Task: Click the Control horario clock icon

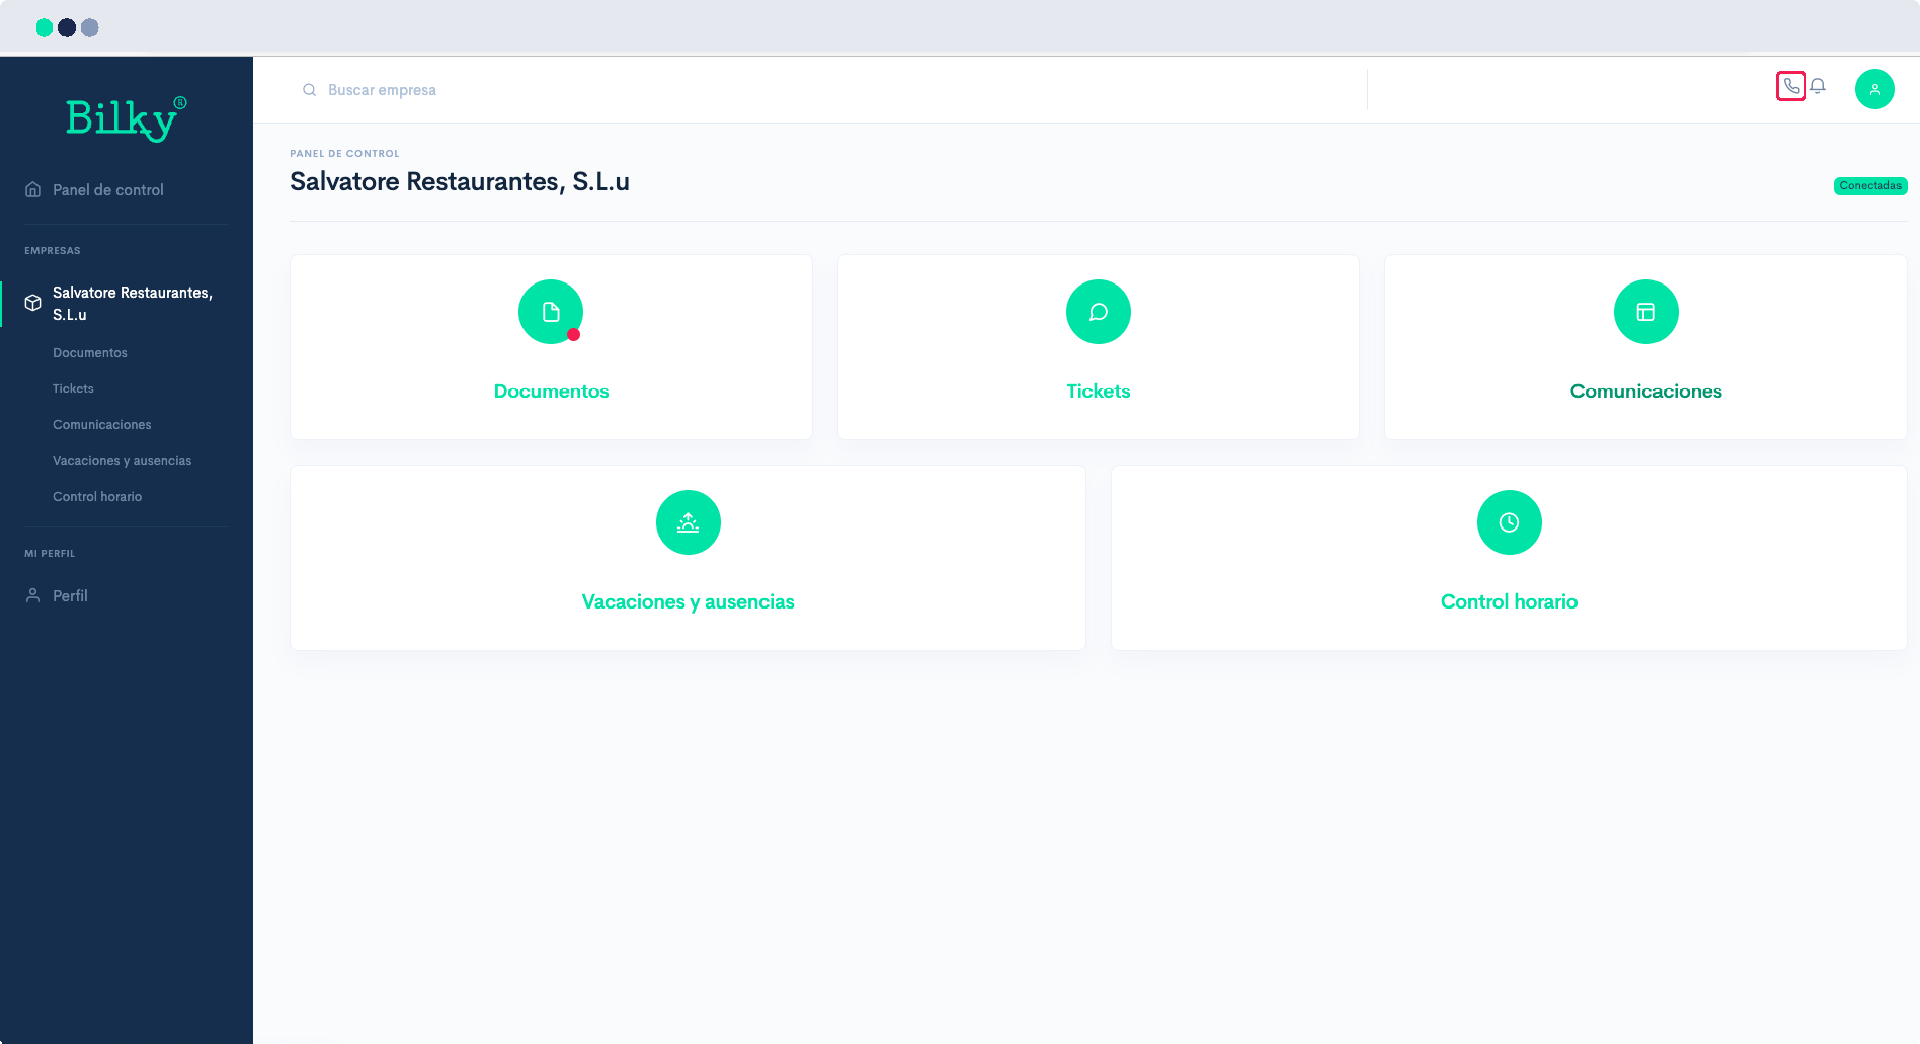Action: point(1509,523)
